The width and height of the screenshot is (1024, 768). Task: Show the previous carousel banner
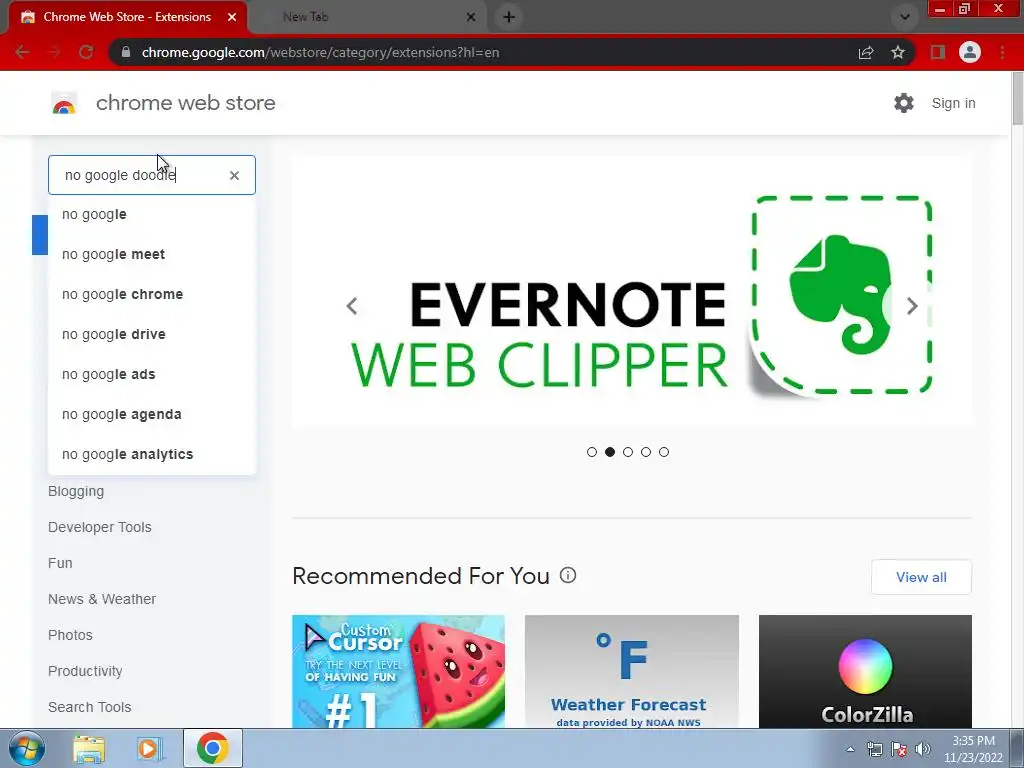(x=351, y=306)
